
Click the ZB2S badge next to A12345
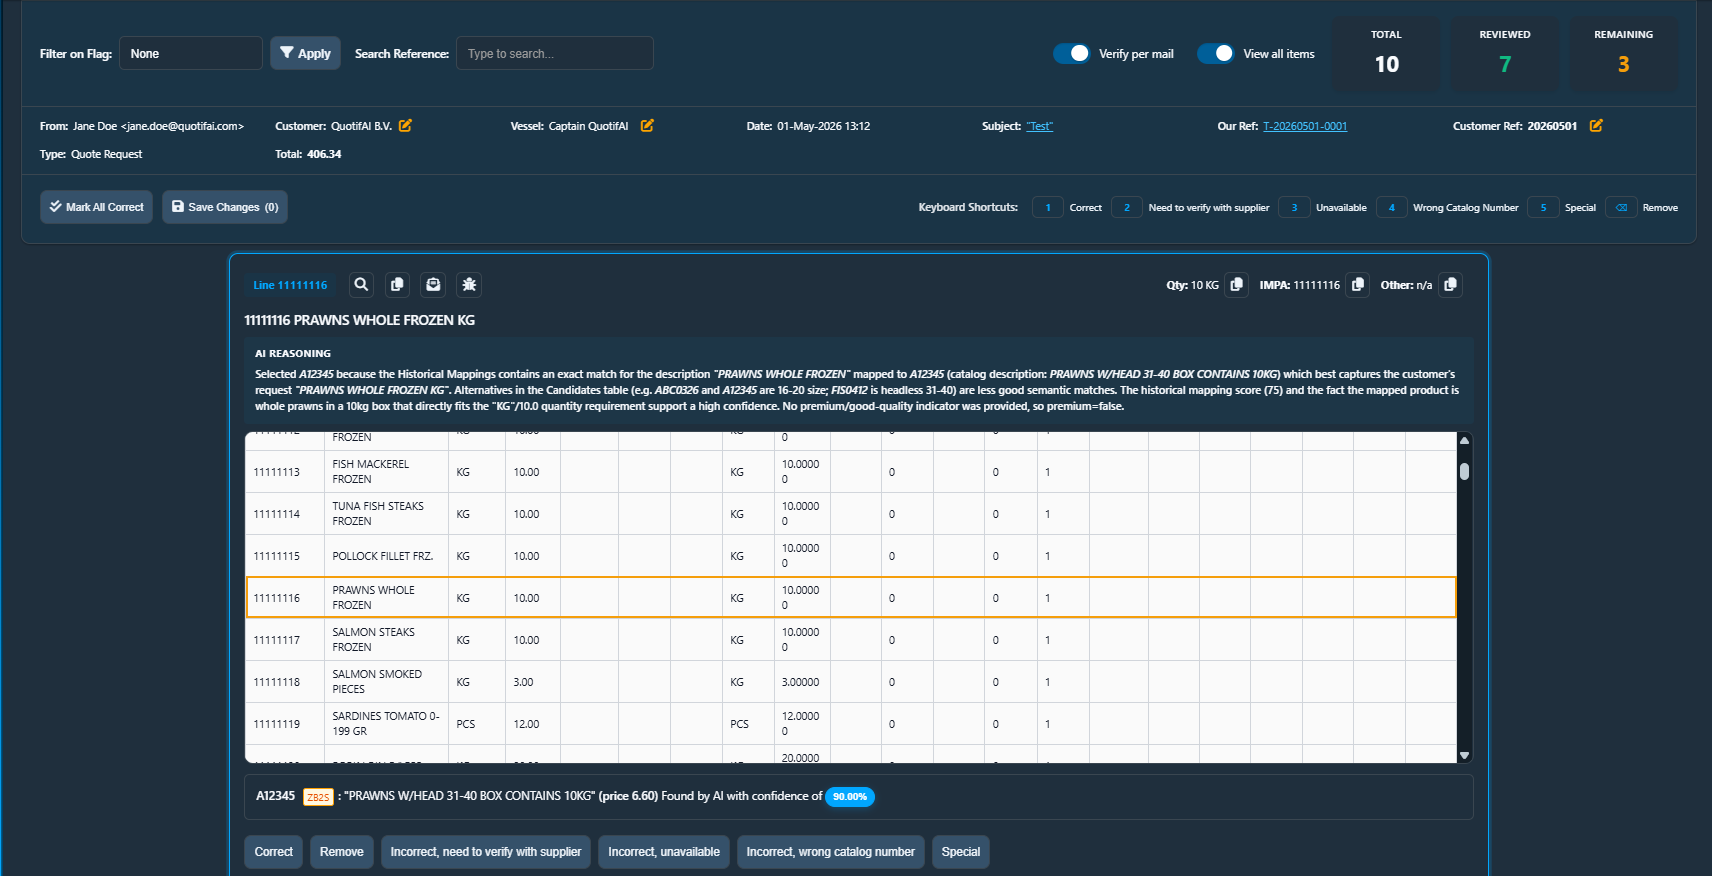point(318,797)
